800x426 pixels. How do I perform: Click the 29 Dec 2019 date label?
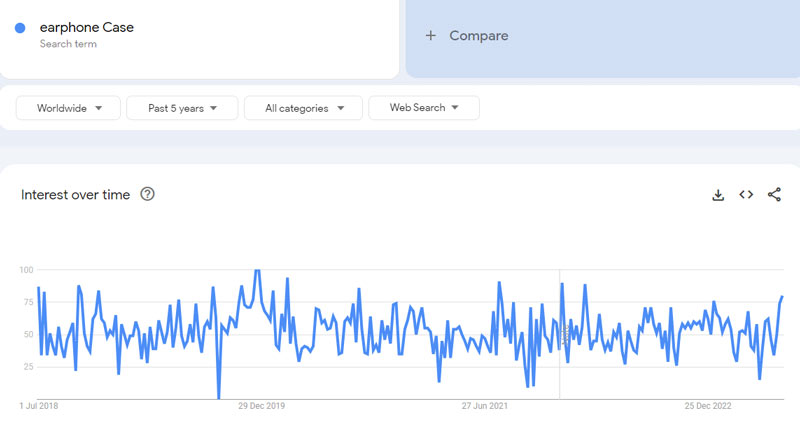coord(262,406)
